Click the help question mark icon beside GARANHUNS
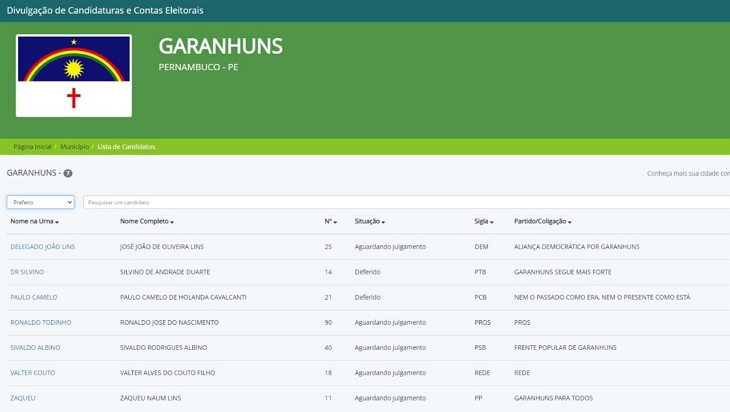 pos(68,173)
